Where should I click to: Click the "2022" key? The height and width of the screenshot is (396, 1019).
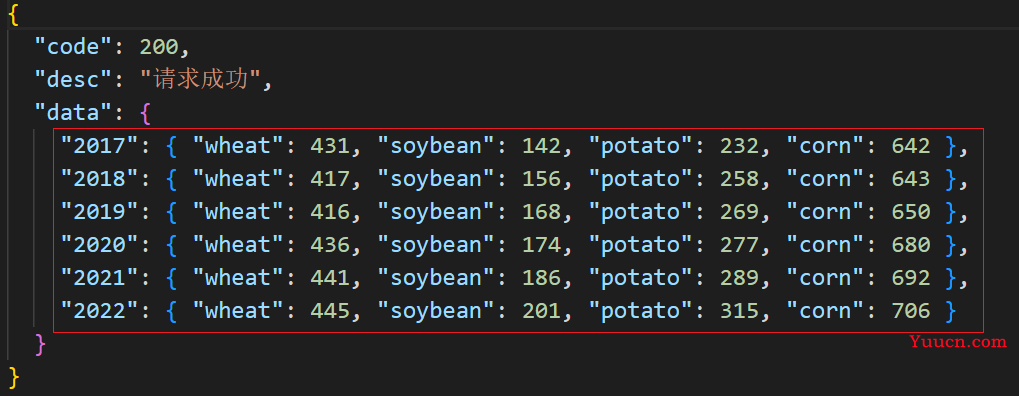click(99, 311)
